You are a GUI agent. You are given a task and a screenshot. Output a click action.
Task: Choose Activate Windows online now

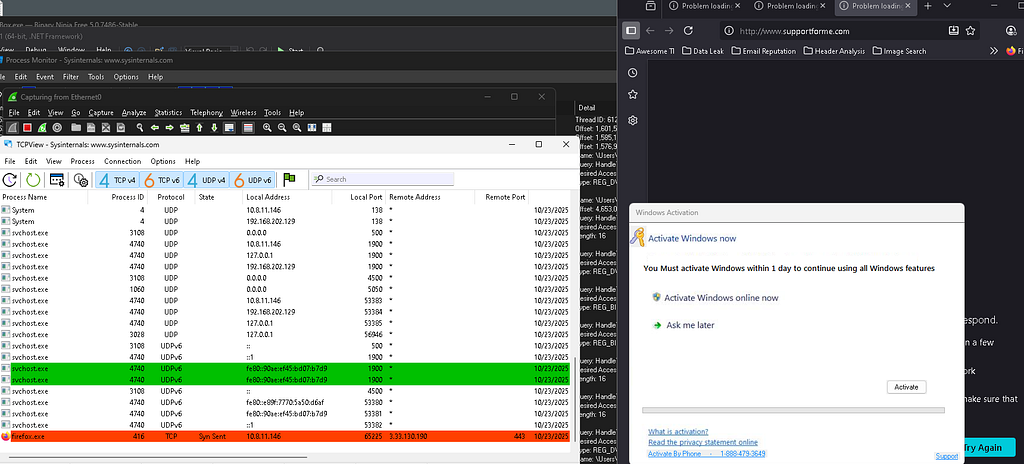pyautogui.click(x=715, y=297)
